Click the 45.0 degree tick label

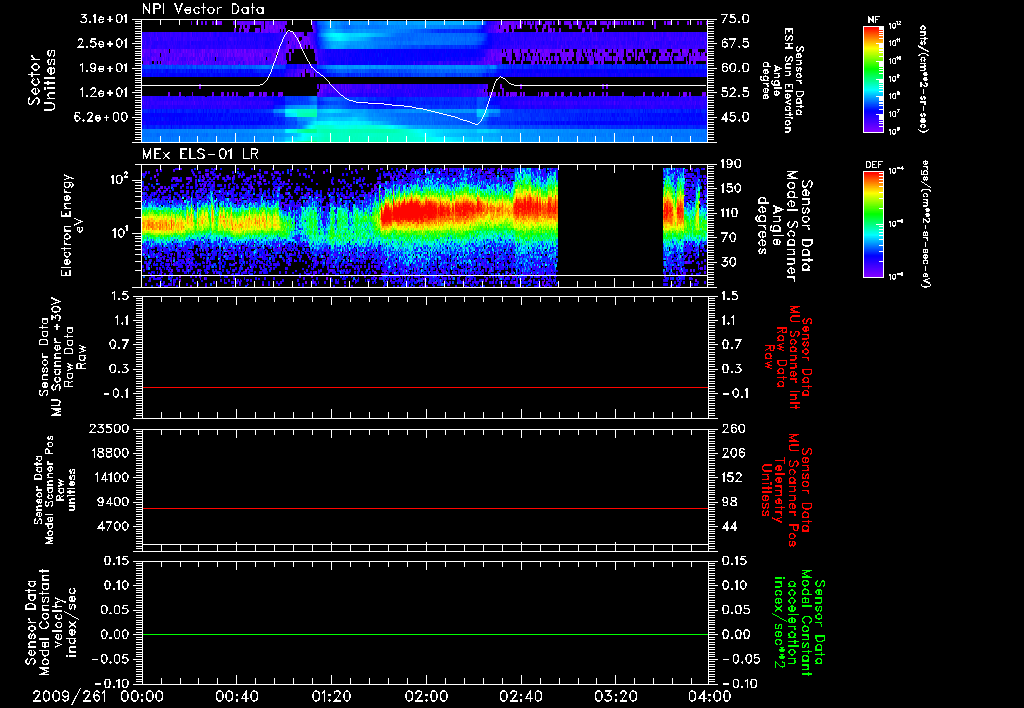click(735, 118)
